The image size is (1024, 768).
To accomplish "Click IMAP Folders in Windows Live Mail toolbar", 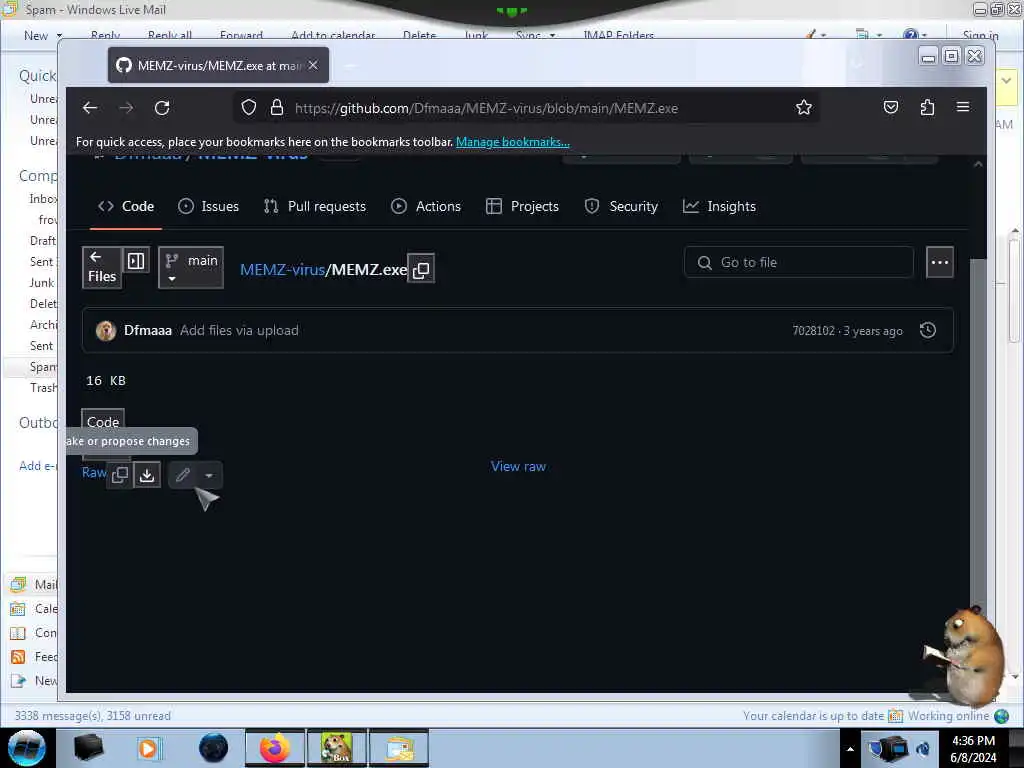I will point(618,35).
